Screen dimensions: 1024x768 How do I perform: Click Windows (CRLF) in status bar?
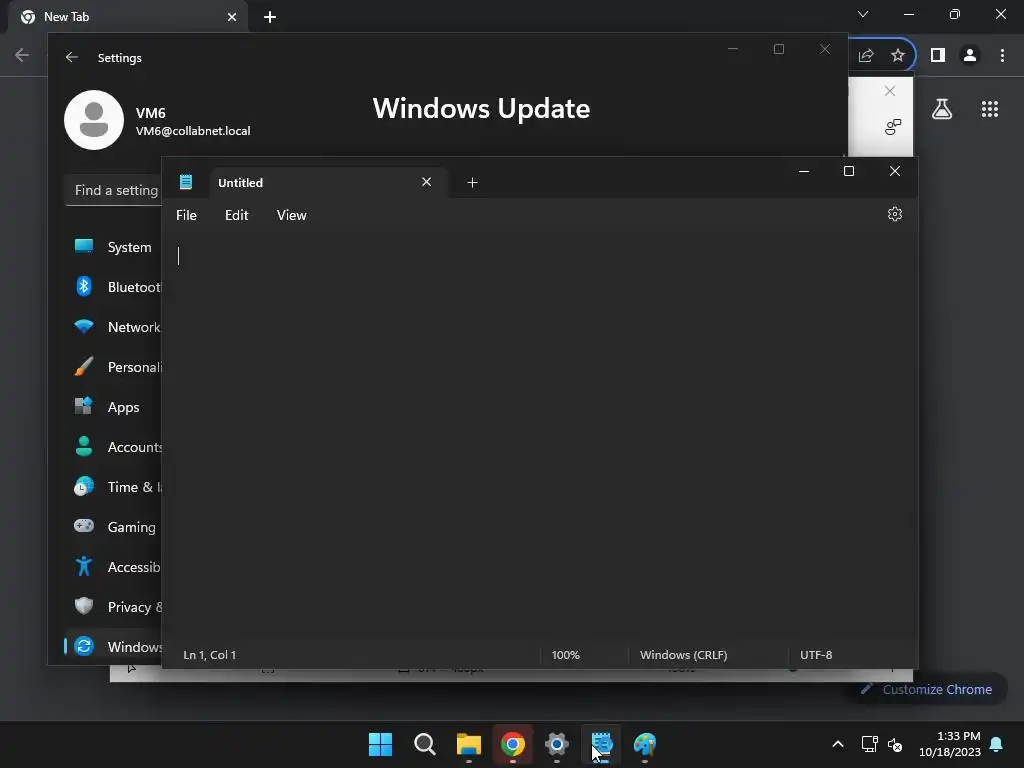[x=683, y=655]
